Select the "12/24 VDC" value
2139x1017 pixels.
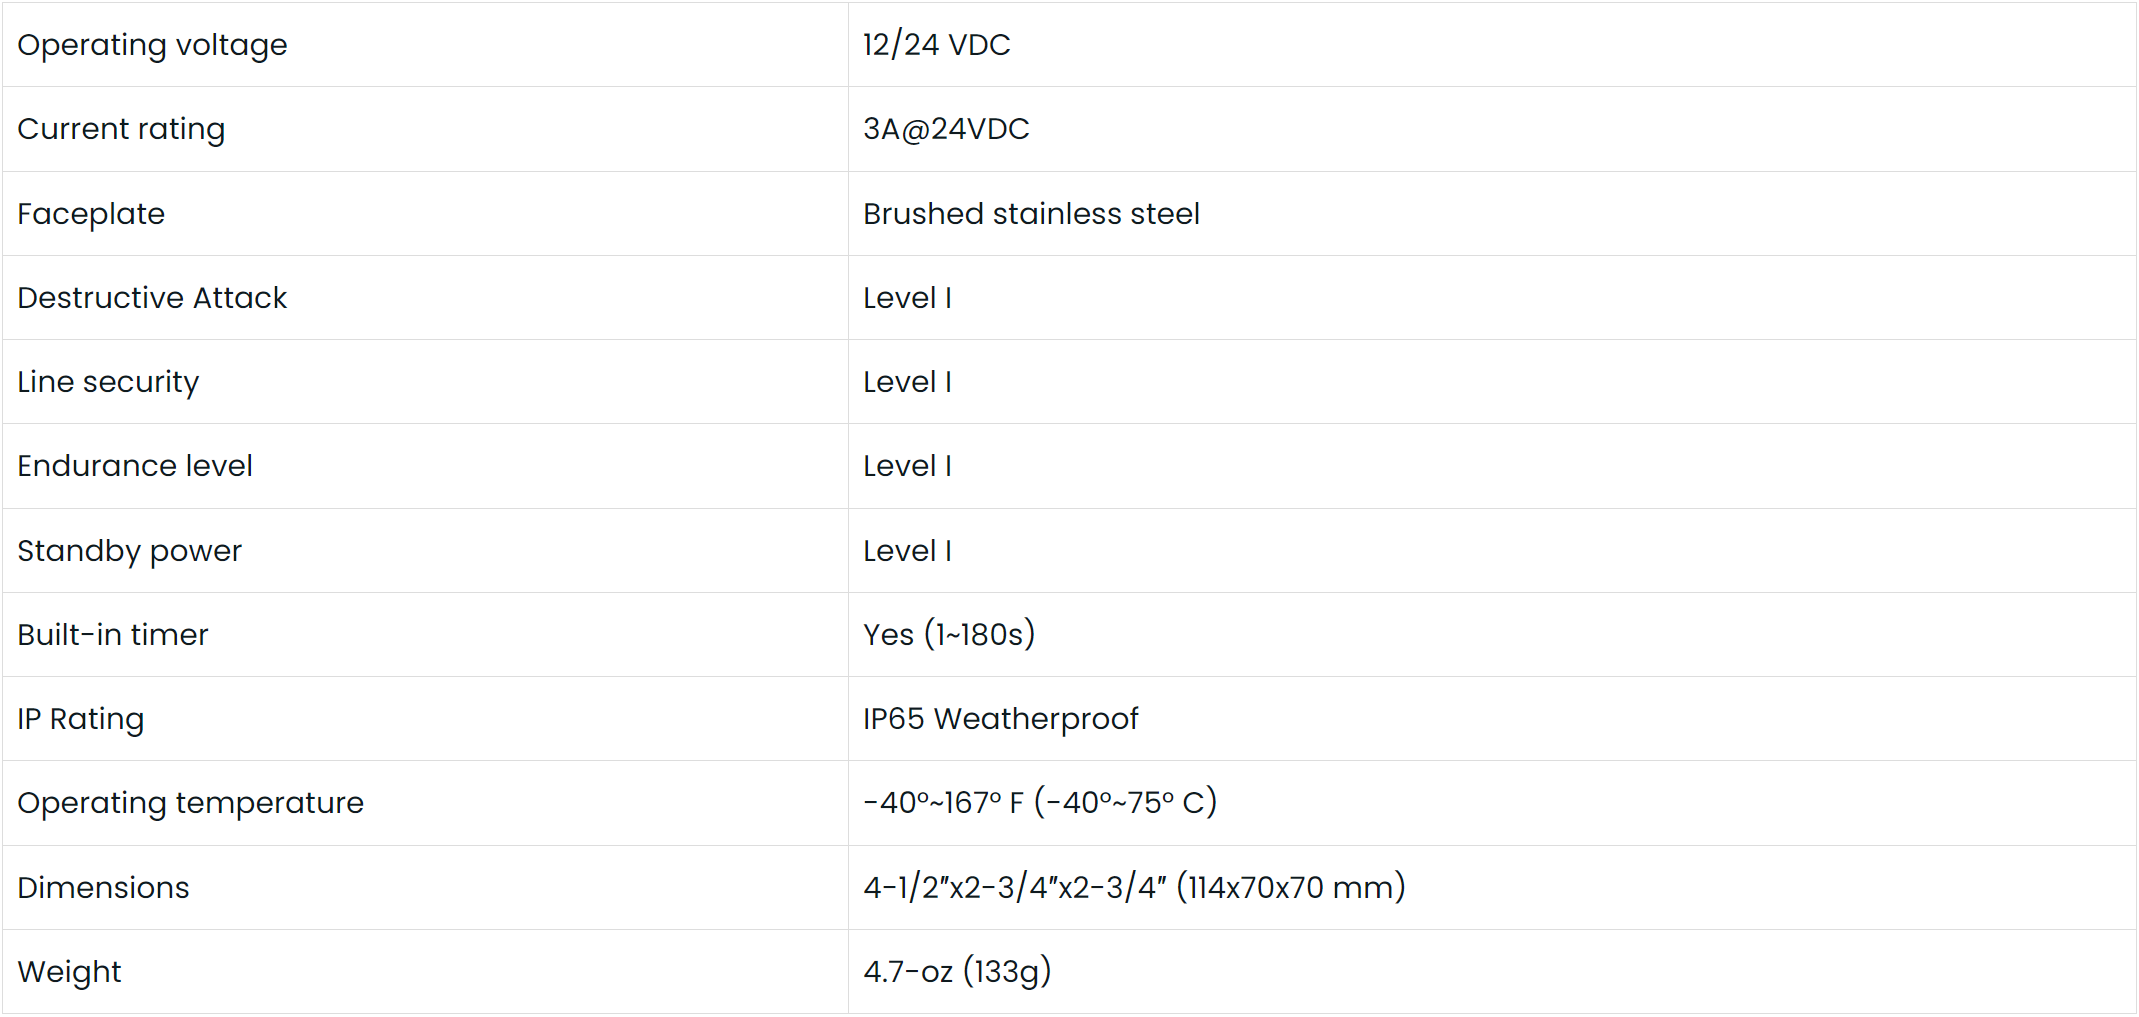coord(936,45)
